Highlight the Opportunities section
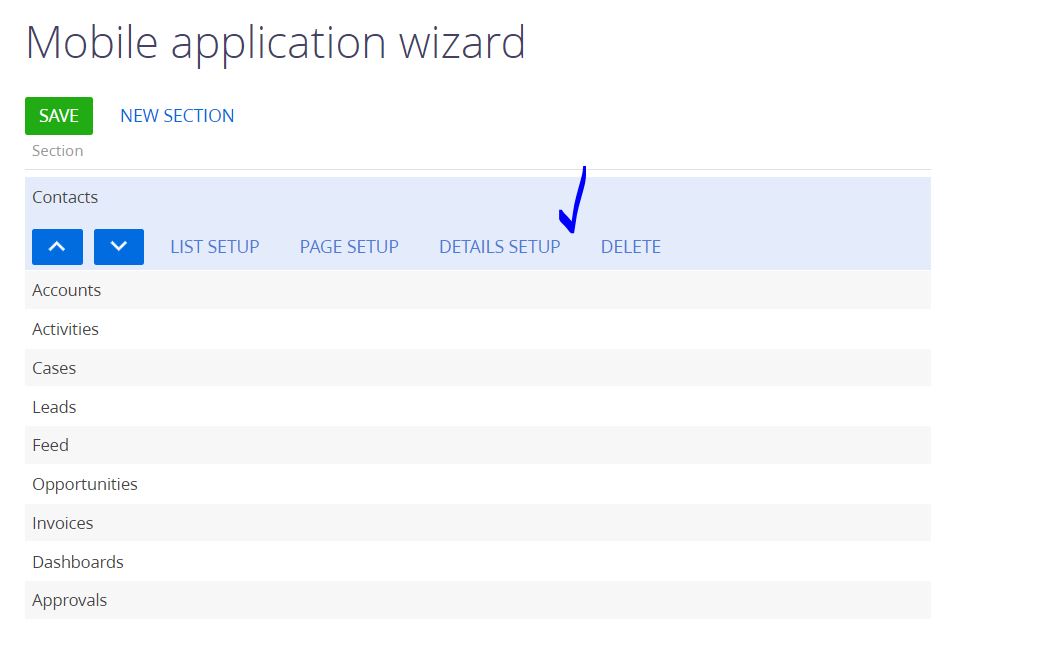The width and height of the screenshot is (1058, 666). (x=85, y=484)
